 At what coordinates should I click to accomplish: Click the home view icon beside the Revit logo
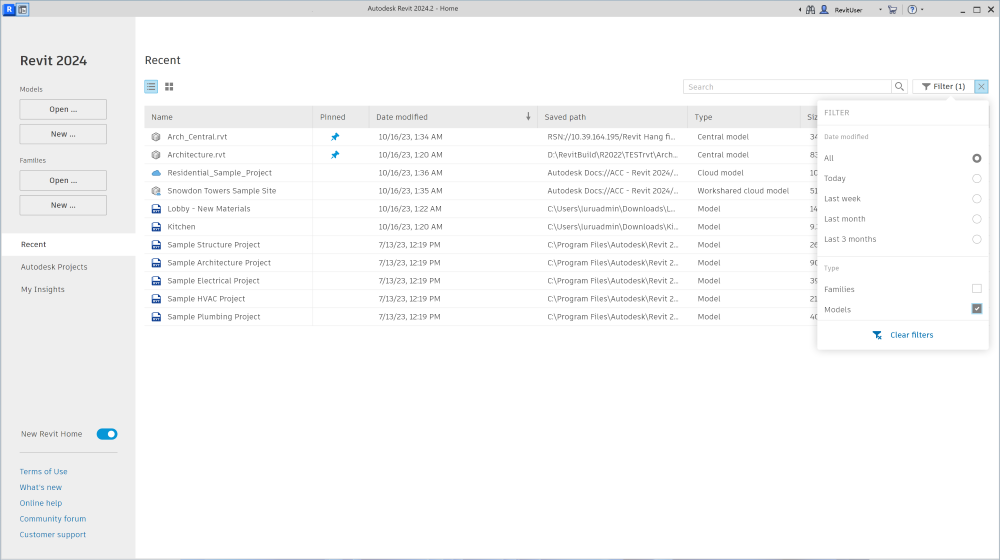[x=23, y=10]
